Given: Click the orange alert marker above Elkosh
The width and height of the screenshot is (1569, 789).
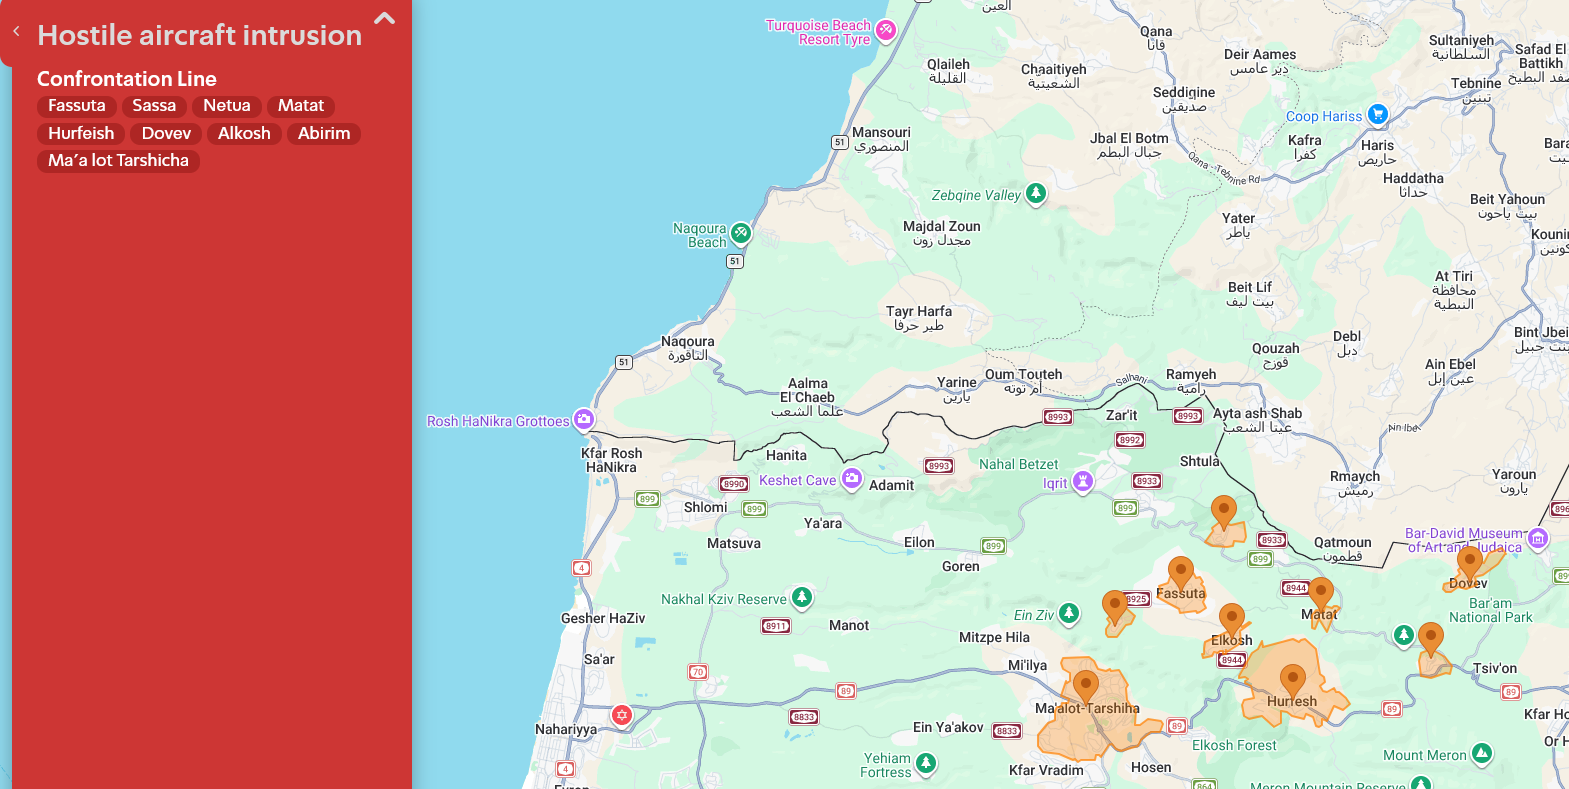Looking at the screenshot, I should tap(1232, 620).
